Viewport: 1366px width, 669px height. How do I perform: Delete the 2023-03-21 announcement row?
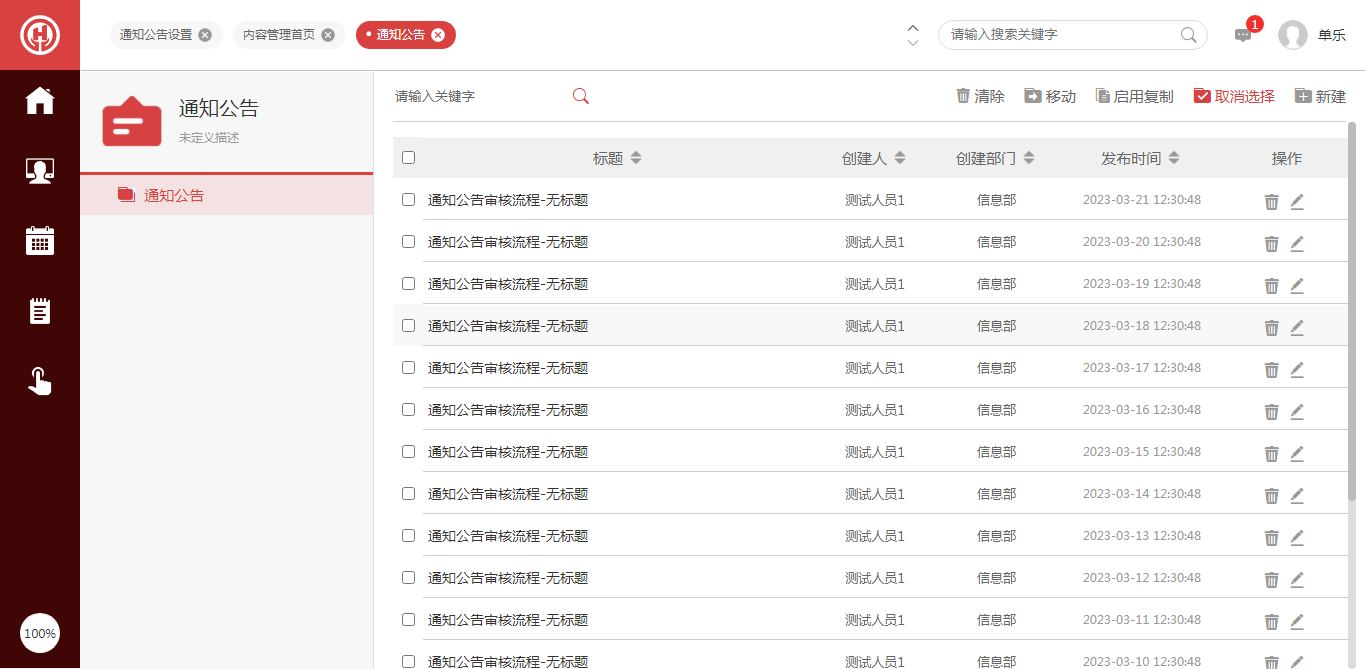coord(1271,201)
